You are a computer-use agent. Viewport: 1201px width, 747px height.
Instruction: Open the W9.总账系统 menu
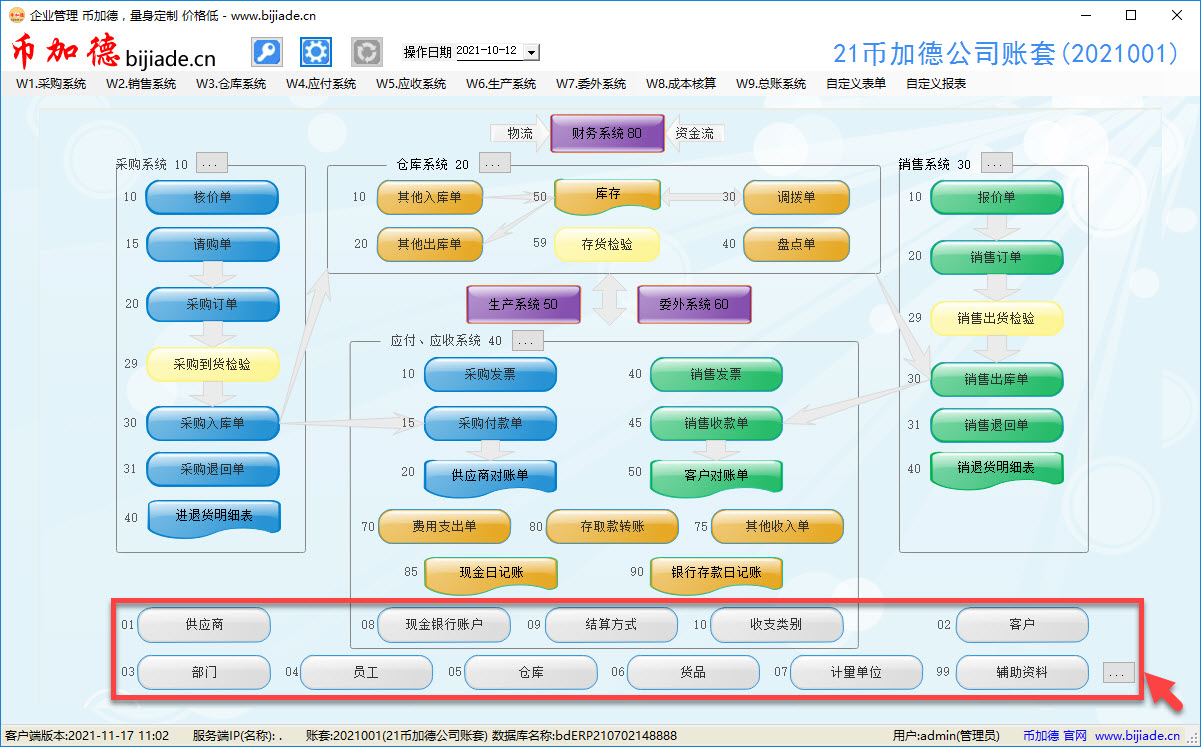(x=770, y=84)
